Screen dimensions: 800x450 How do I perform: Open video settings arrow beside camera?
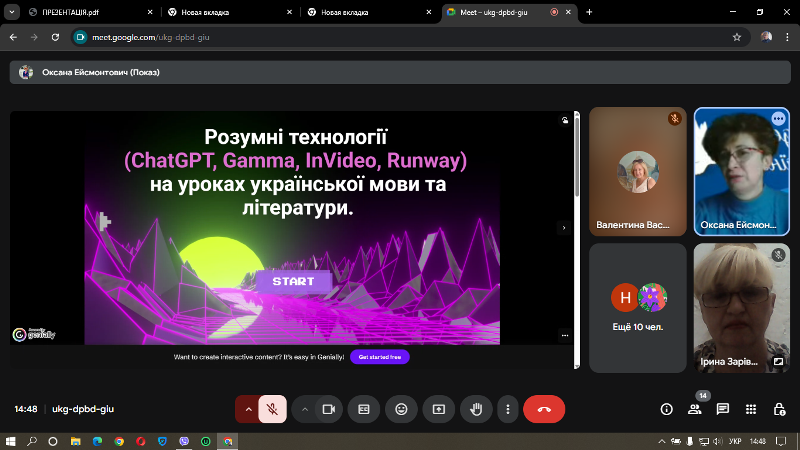[305, 409]
